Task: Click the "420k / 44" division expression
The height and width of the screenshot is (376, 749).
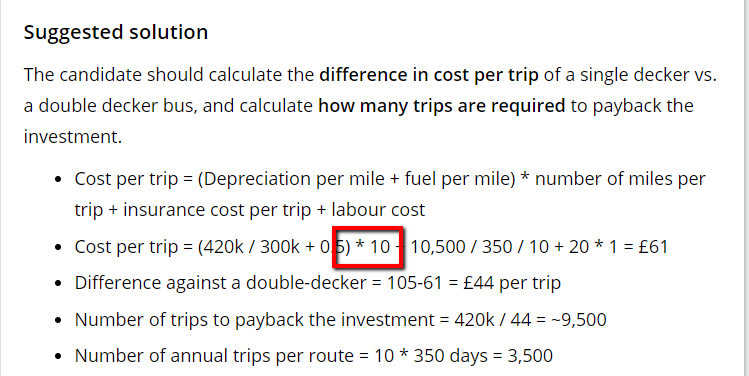Action: click(492, 320)
